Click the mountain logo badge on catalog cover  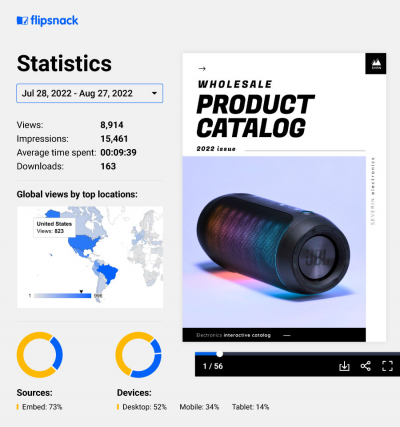[376, 63]
